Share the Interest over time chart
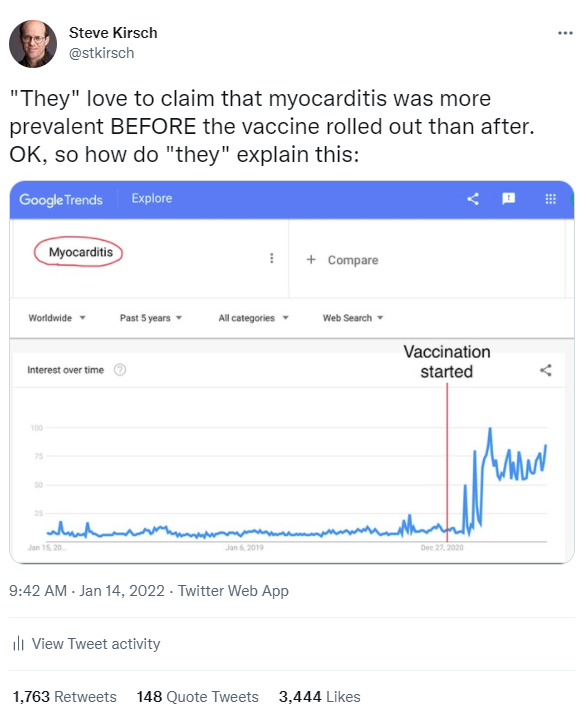Image resolution: width=586 pixels, height=714 pixels. tap(545, 370)
